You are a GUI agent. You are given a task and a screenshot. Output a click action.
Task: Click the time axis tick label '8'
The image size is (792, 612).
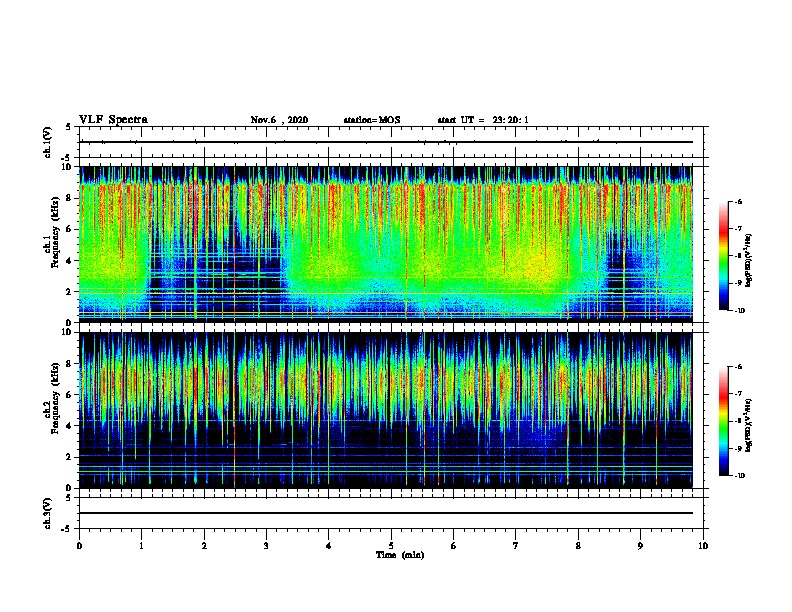coord(578,545)
